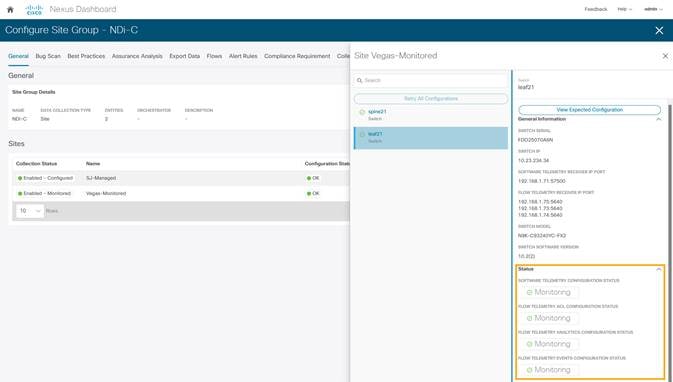673x382 pixels.
Task: Click the Name column header
Action: click(x=93, y=164)
